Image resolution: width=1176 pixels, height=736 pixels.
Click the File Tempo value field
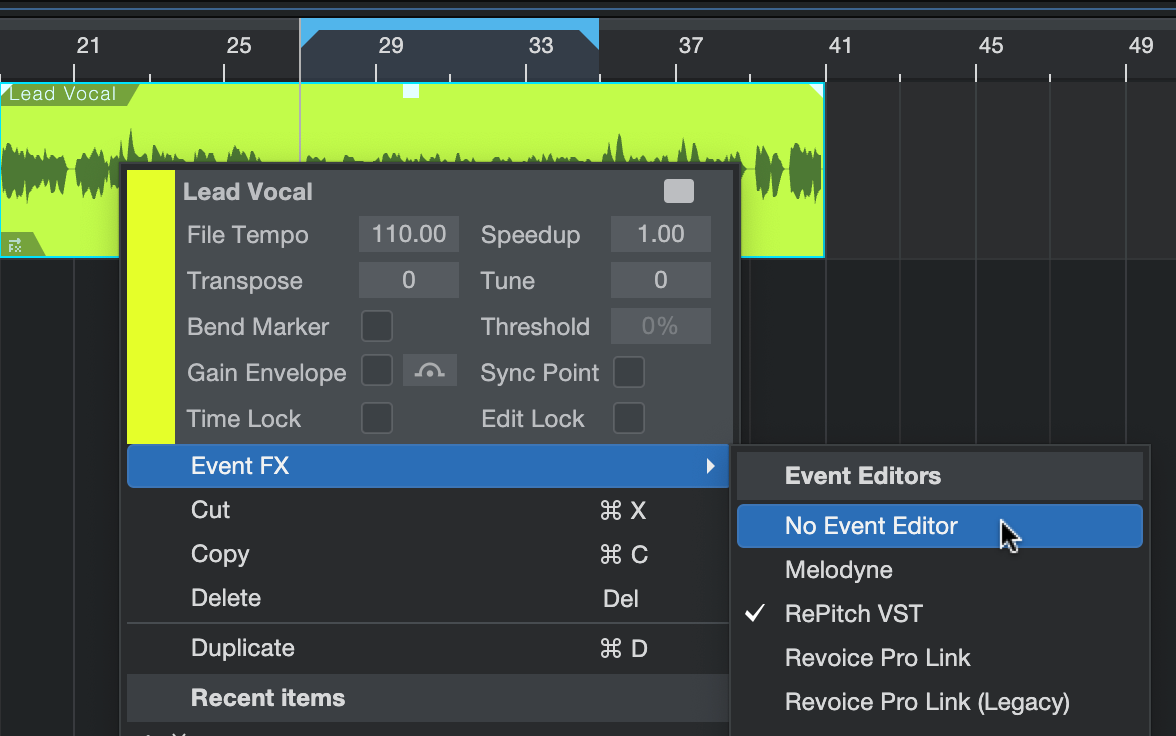click(409, 235)
